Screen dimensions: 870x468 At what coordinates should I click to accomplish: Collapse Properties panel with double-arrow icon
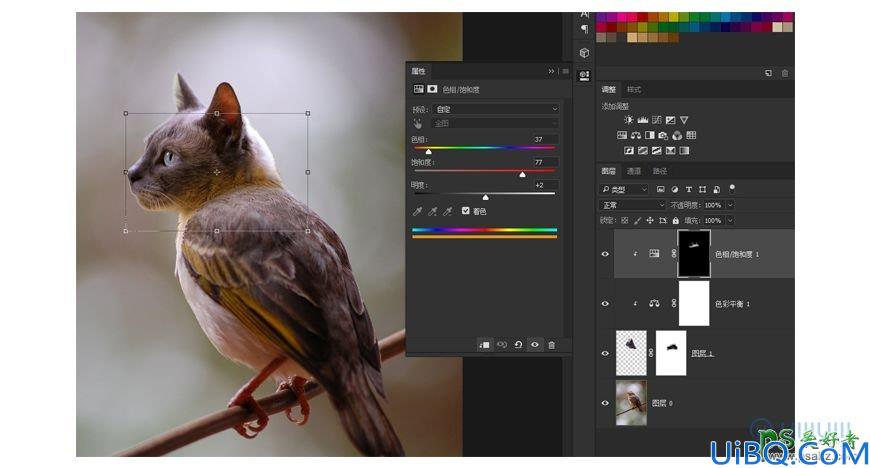point(551,71)
